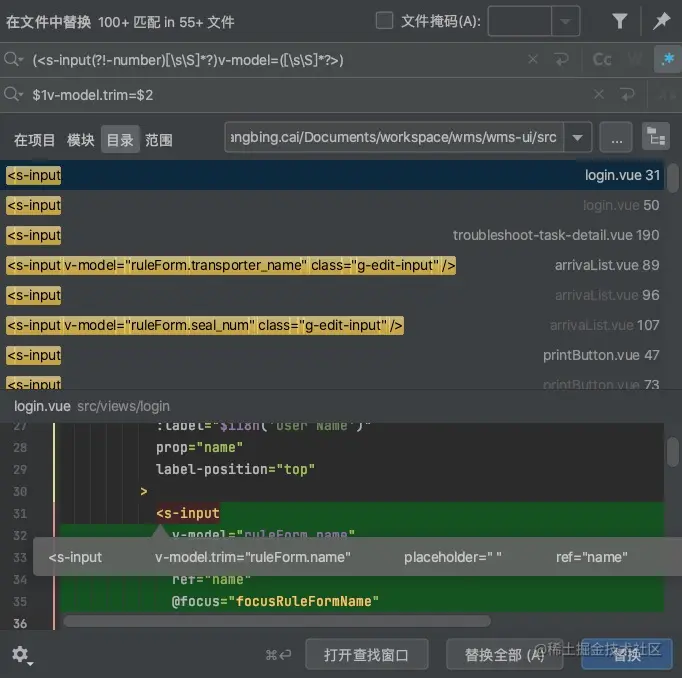Toggle match case Cc option

pyautogui.click(x=602, y=60)
